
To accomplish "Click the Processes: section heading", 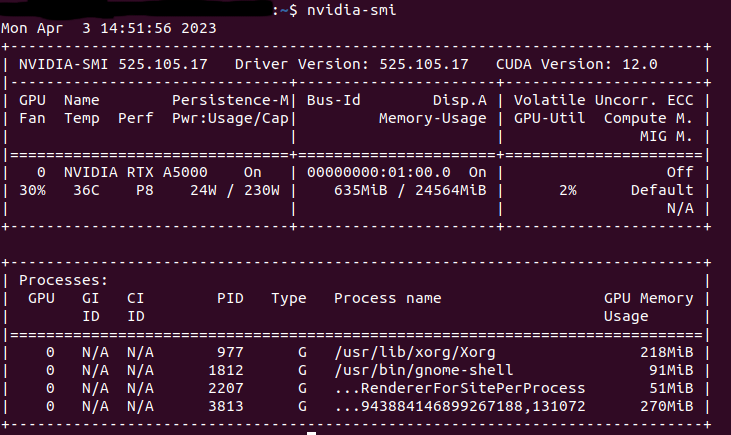I will click(x=64, y=281).
